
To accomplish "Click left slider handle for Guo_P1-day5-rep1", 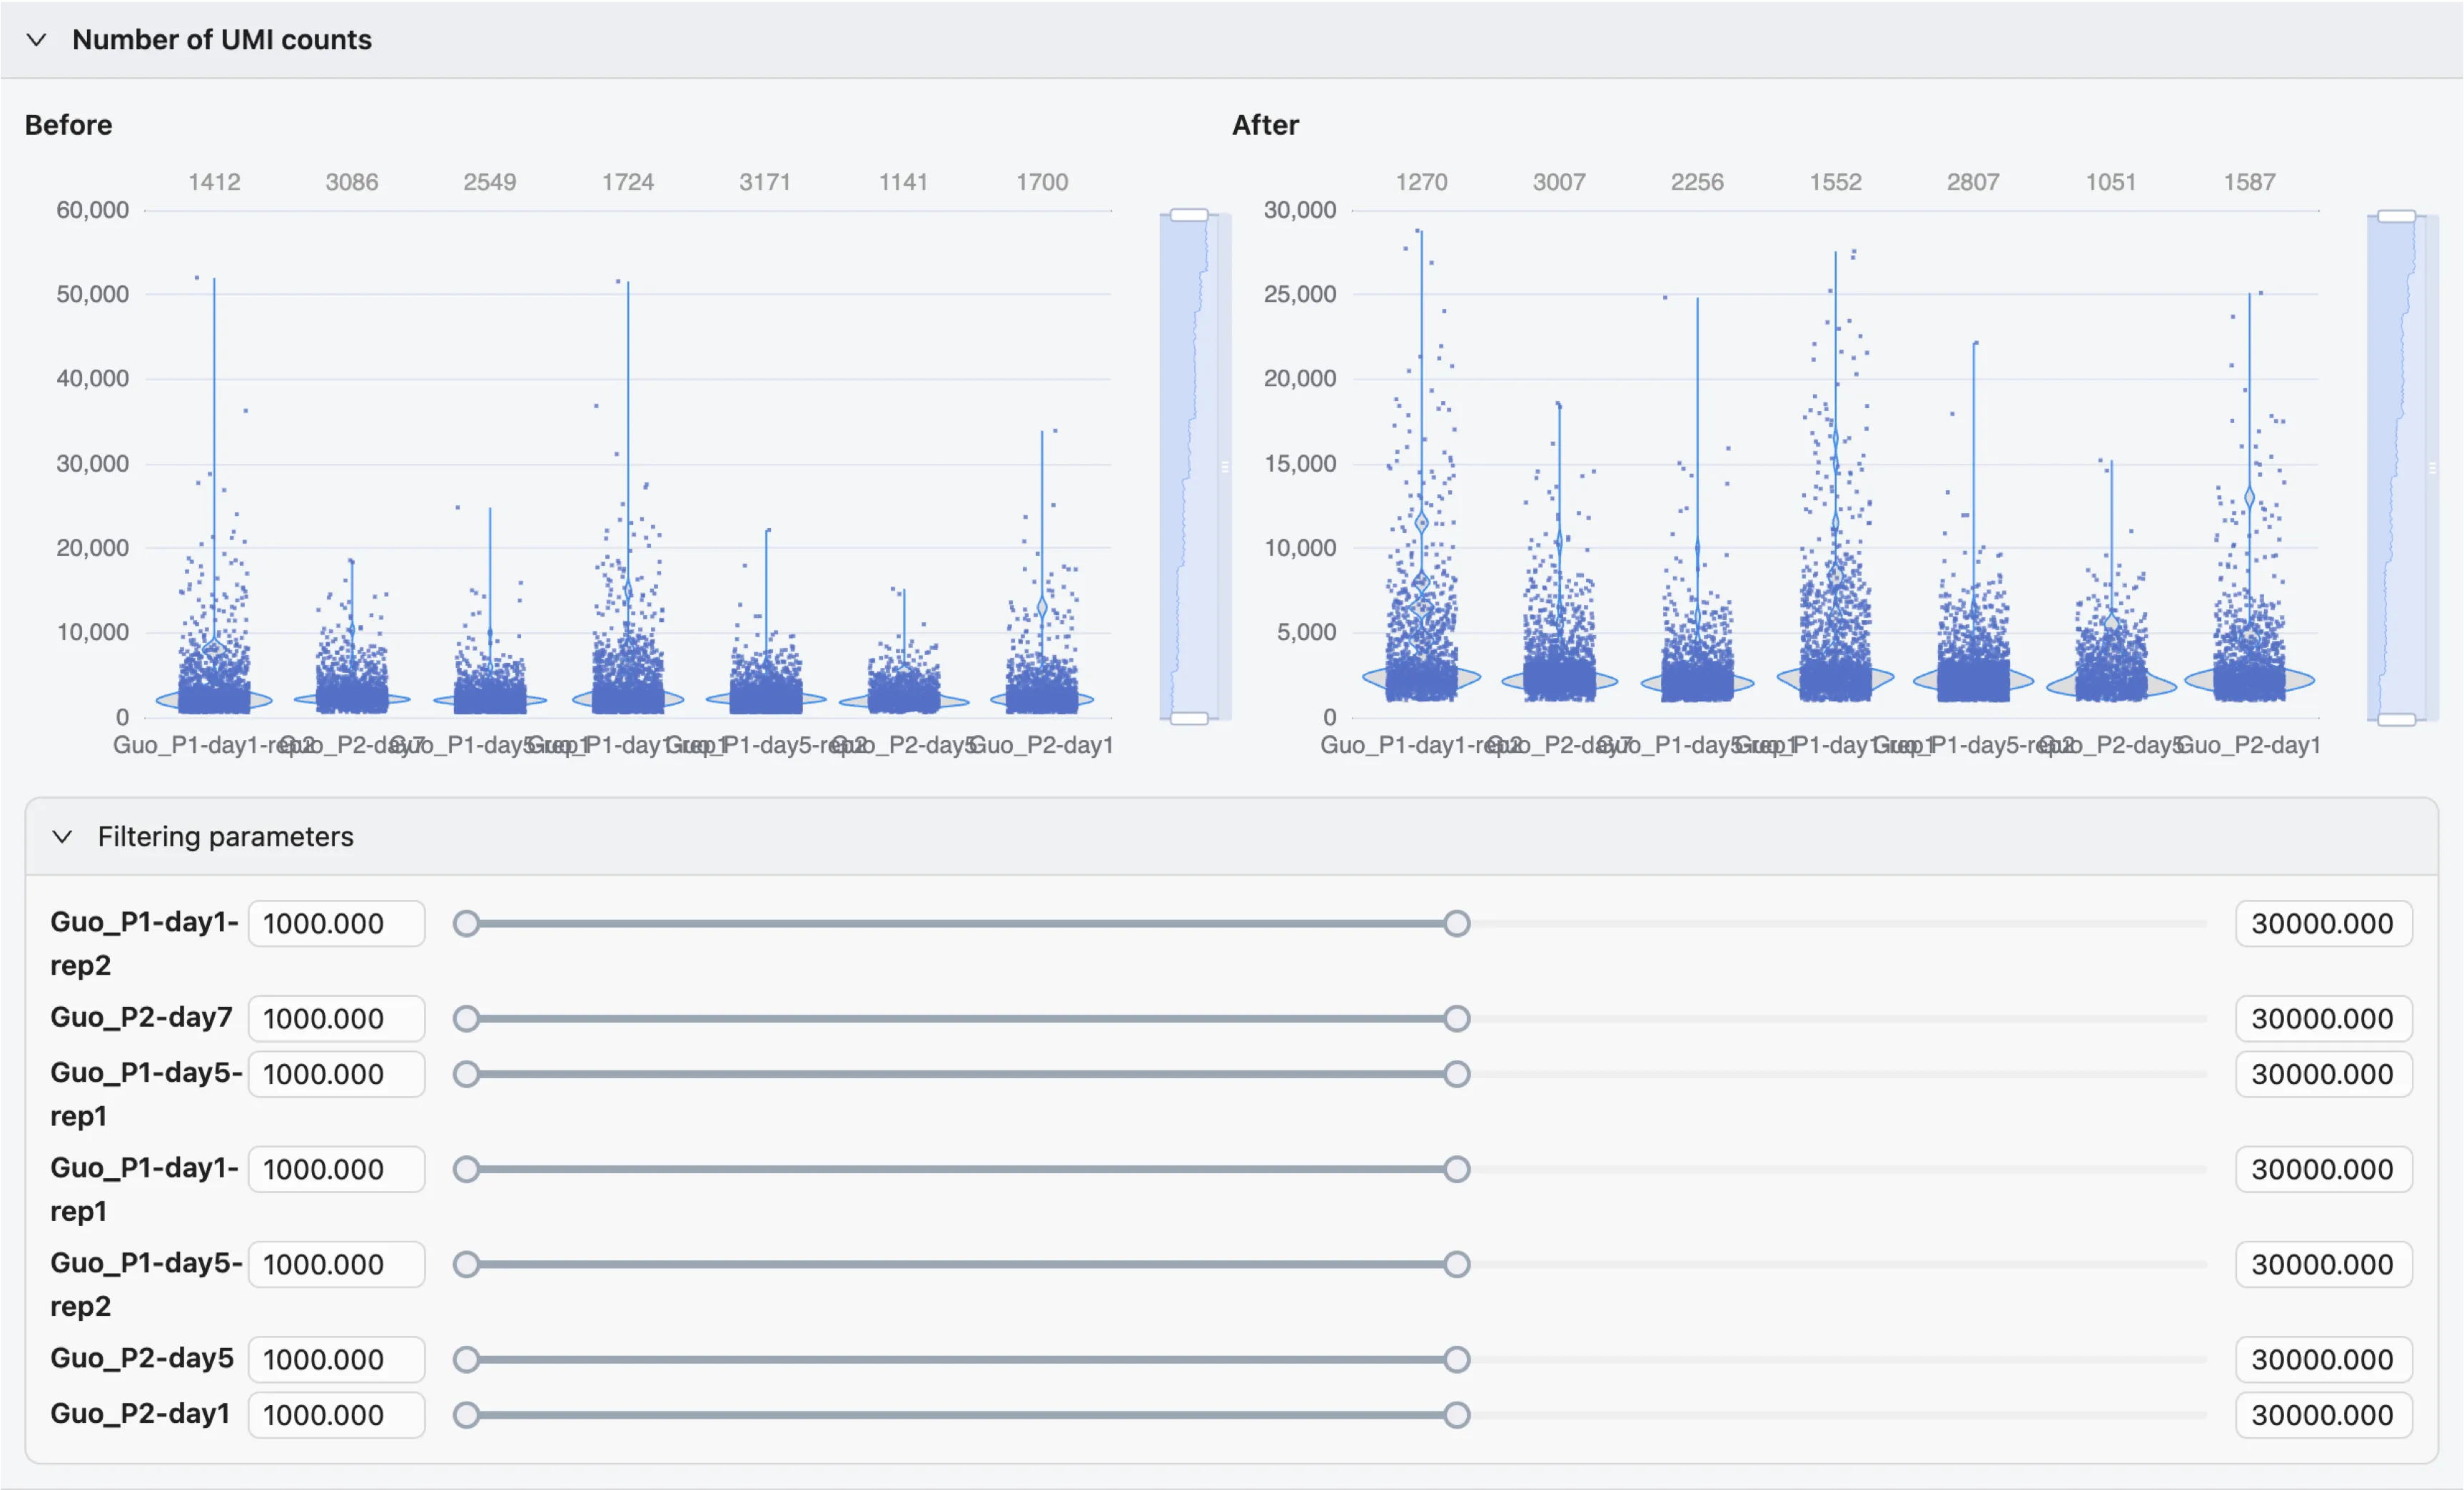I will pyautogui.click(x=466, y=1074).
